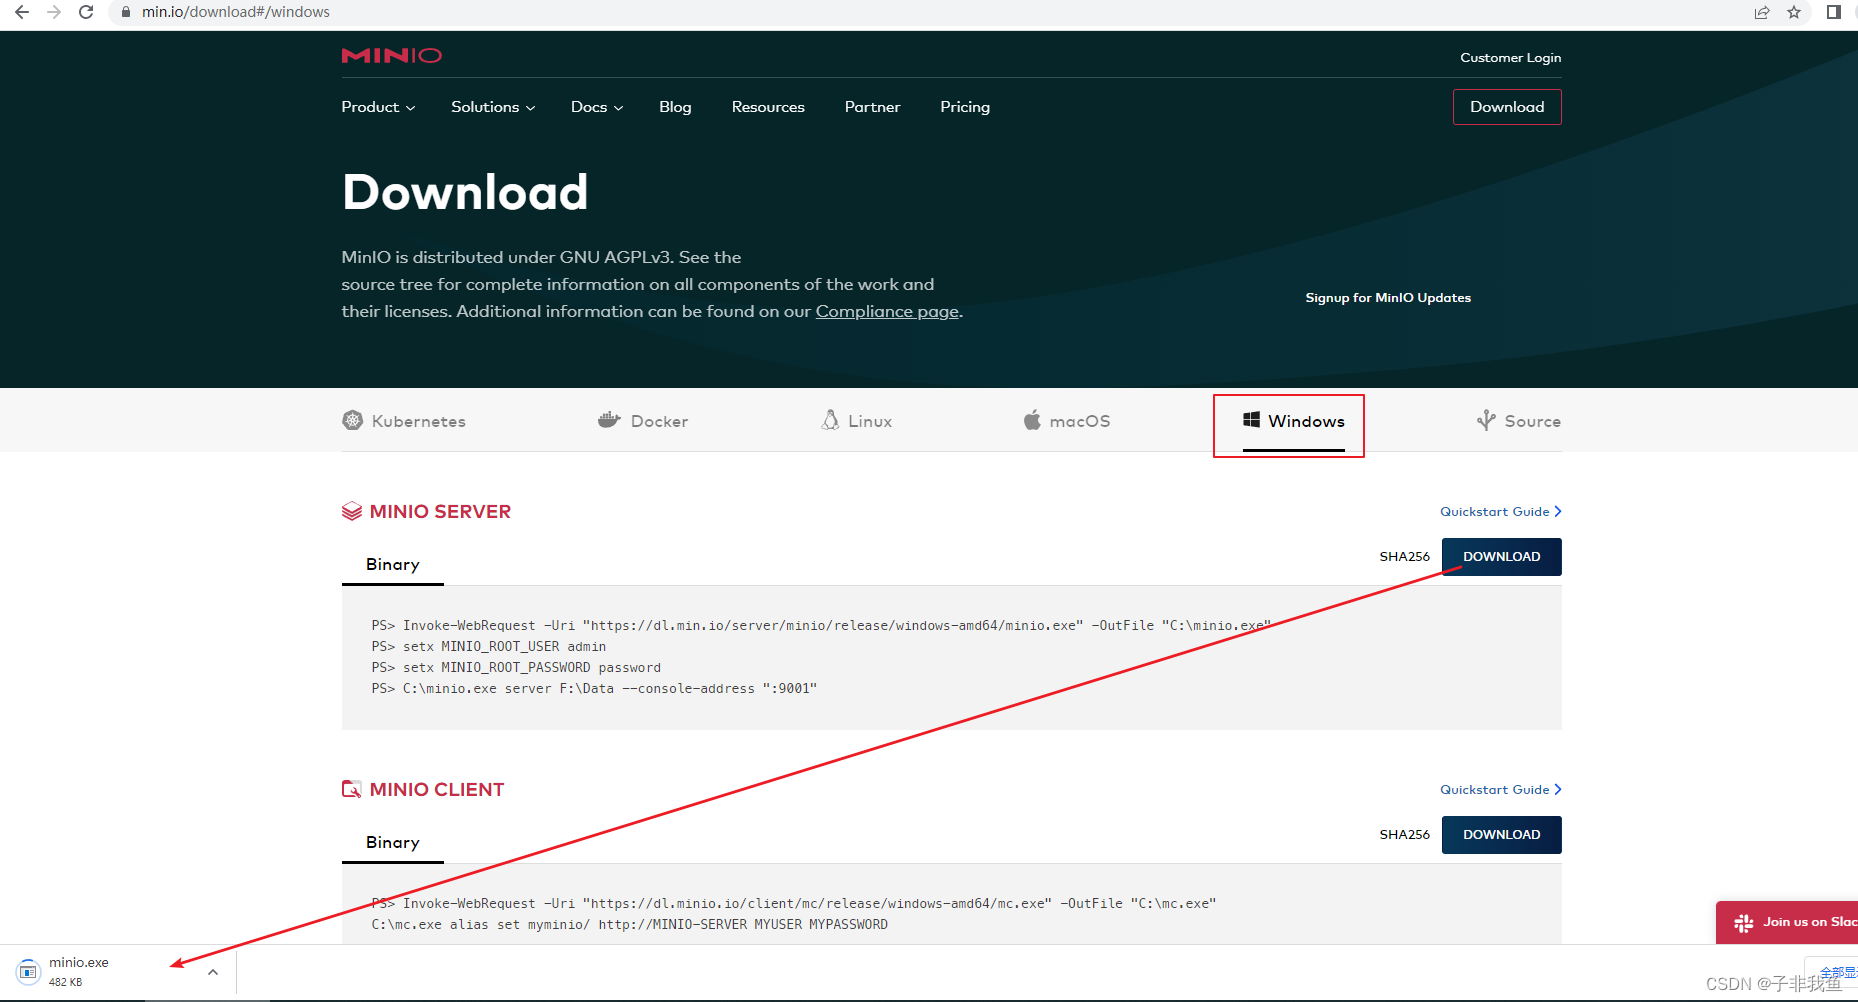This screenshot has width=1858, height=1002.
Task: Go forward in browser history
Action: pos(54,12)
